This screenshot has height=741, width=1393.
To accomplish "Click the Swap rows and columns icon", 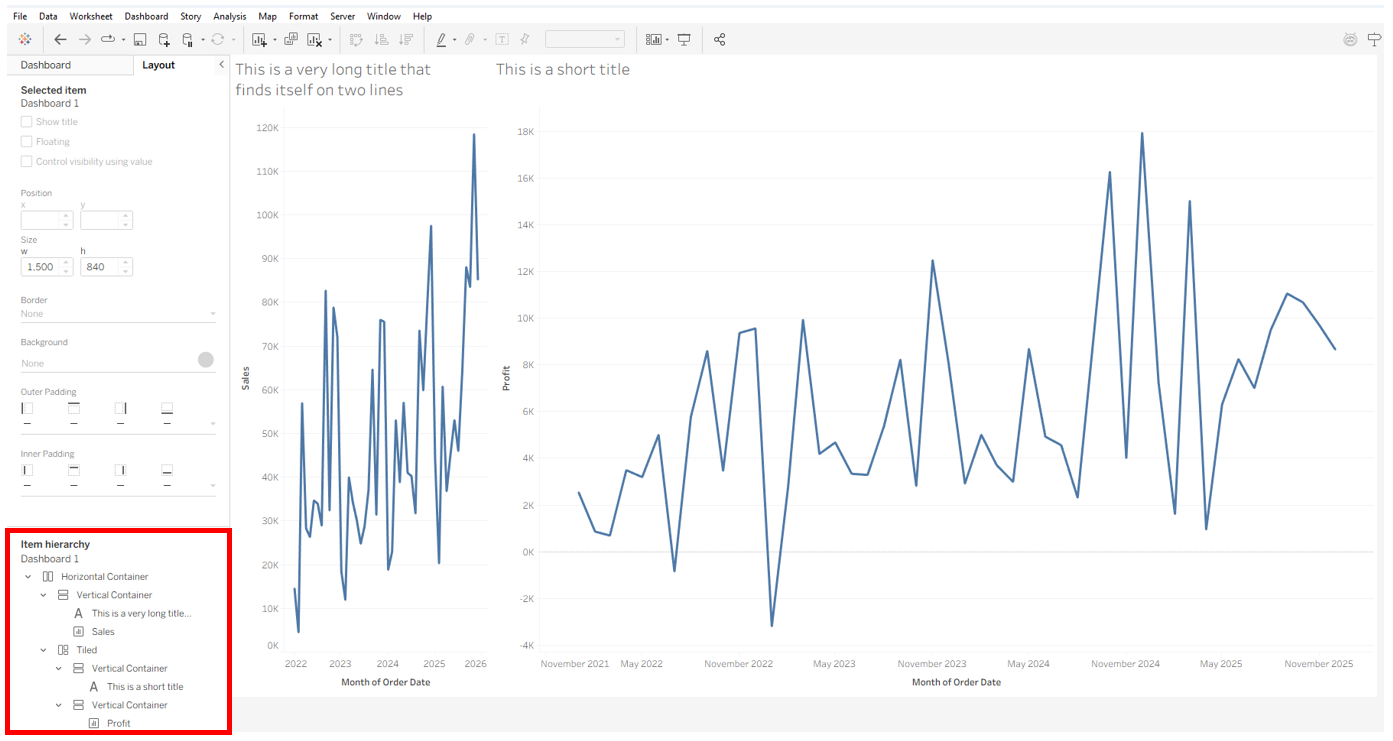I will (356, 39).
